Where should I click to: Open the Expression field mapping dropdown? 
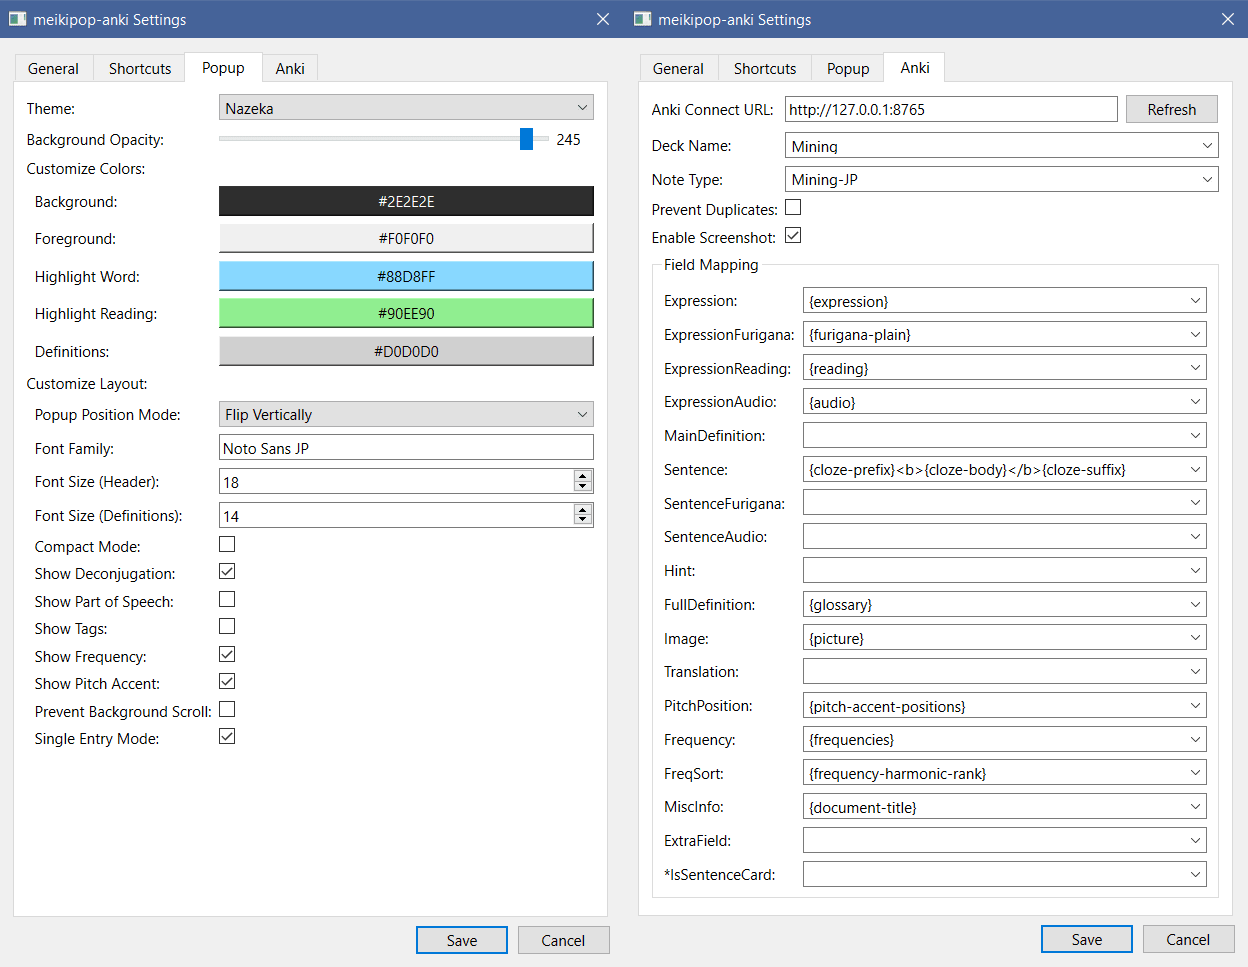click(1005, 301)
